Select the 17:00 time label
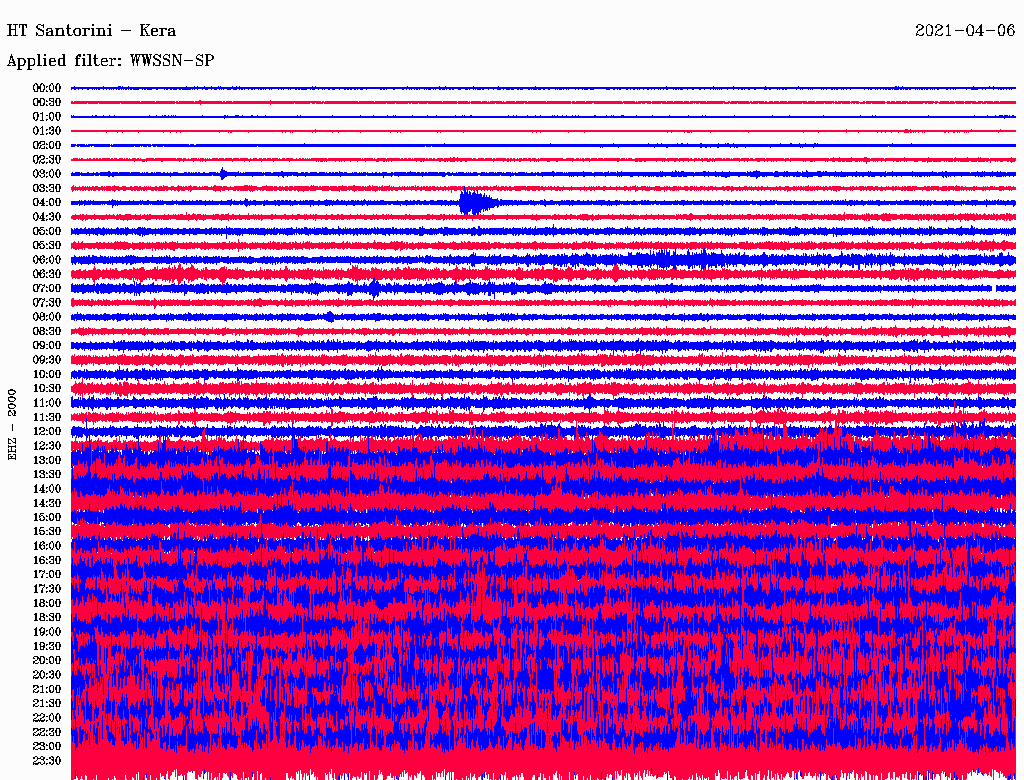This screenshot has width=1024, height=780. (x=47, y=575)
